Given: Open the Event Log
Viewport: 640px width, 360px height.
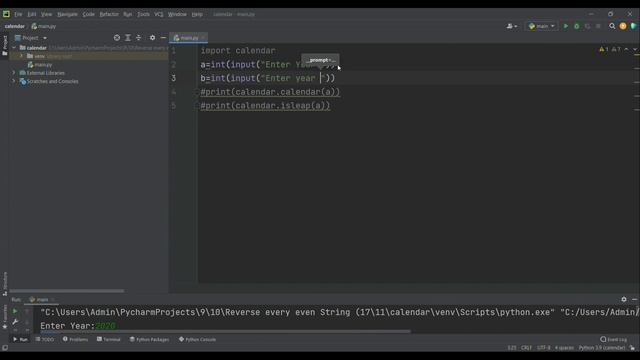Looking at the screenshot, I should 614,339.
